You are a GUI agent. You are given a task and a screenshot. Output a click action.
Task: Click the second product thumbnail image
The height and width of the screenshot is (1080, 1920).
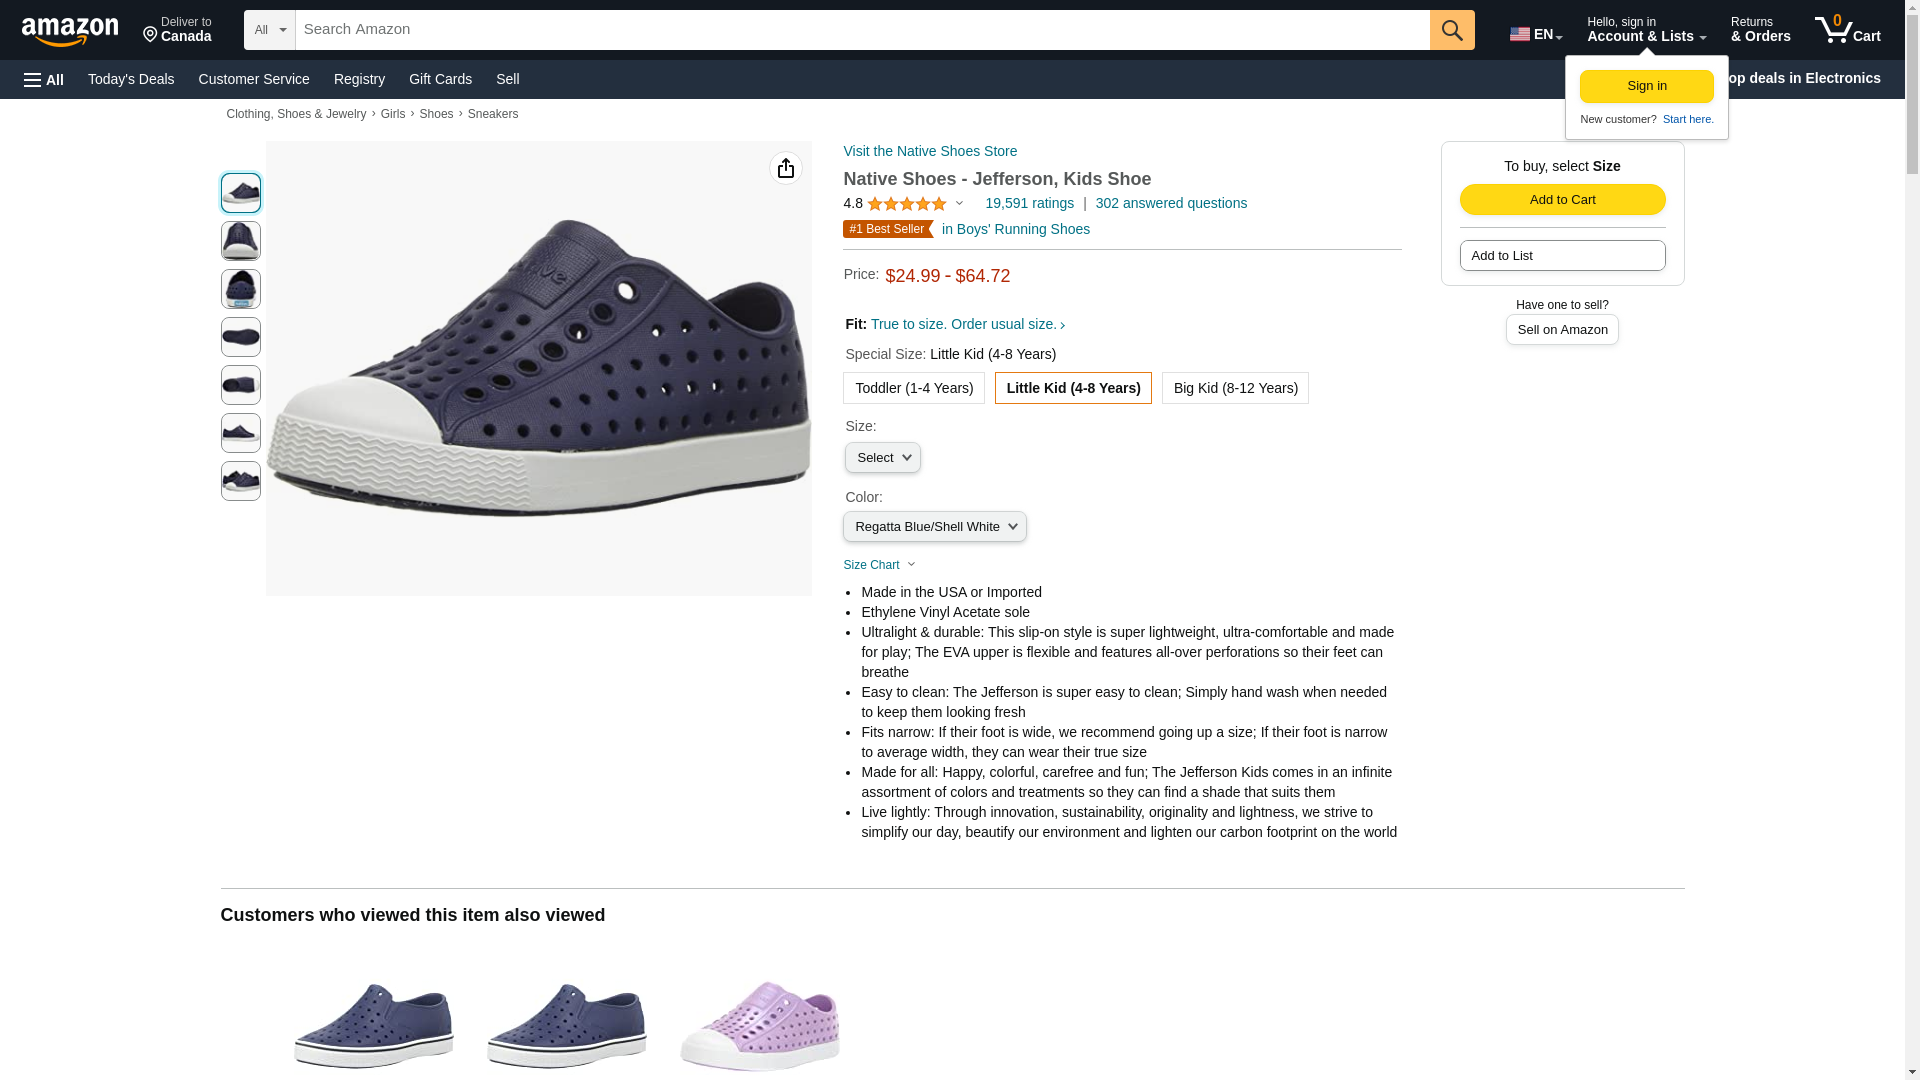240,241
